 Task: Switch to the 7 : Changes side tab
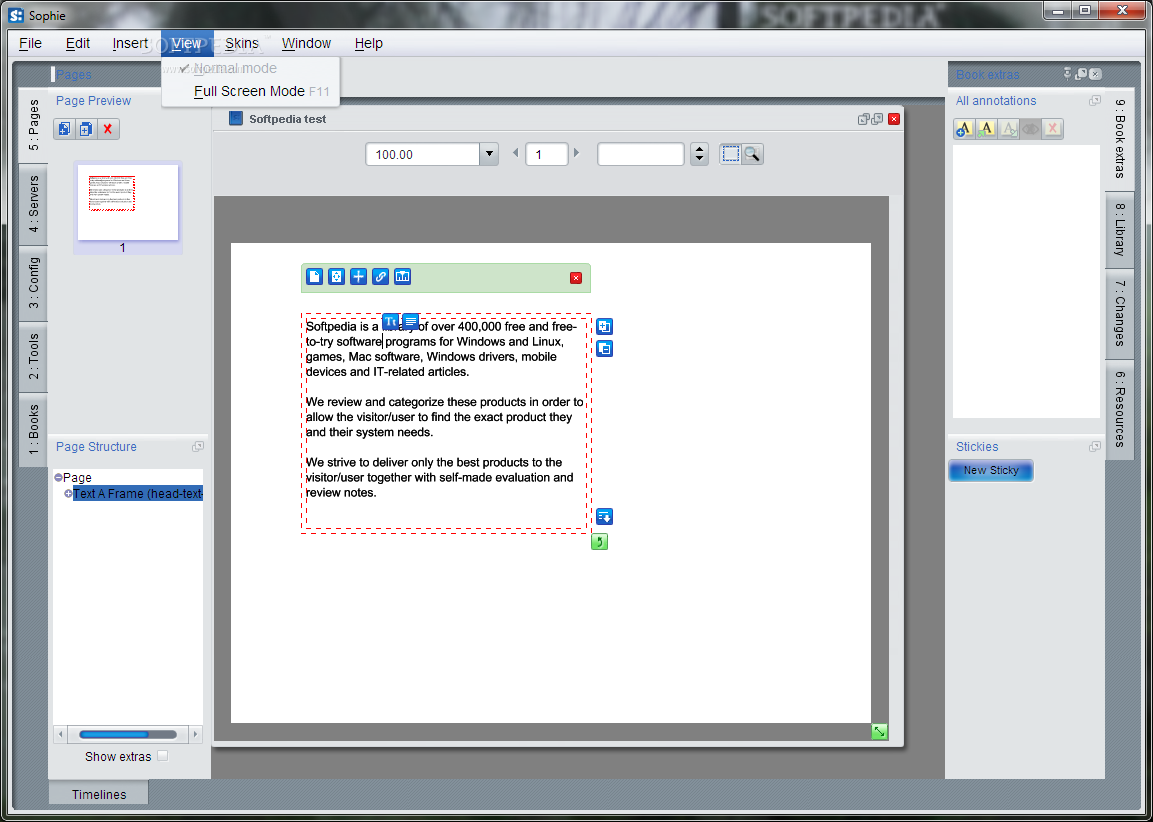click(x=1120, y=313)
